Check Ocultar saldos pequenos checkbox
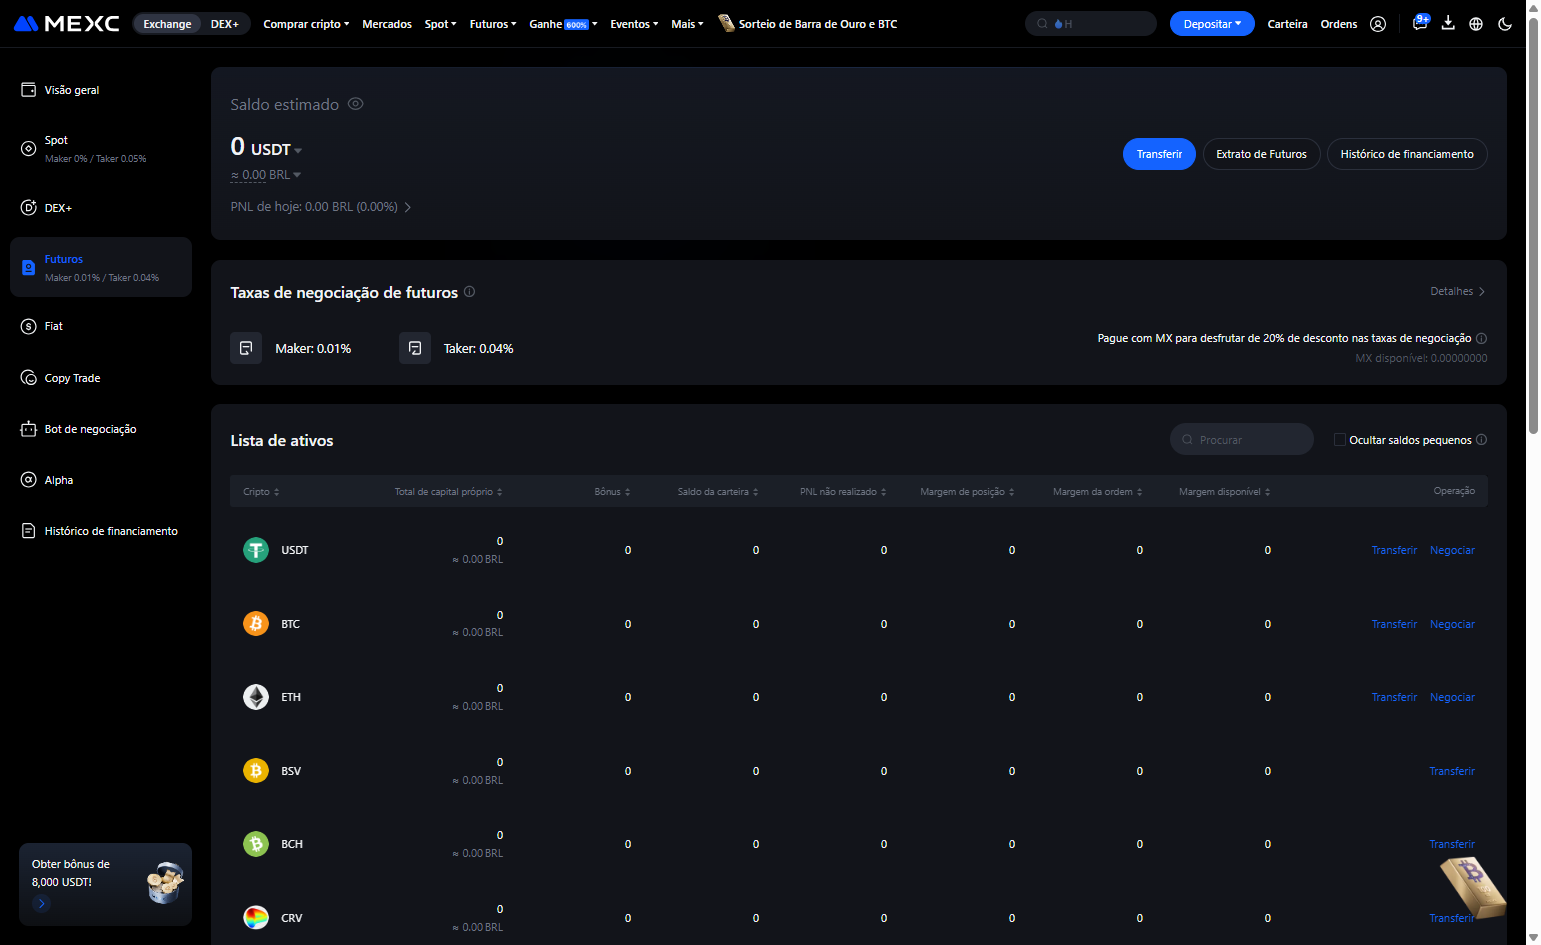 point(1340,440)
